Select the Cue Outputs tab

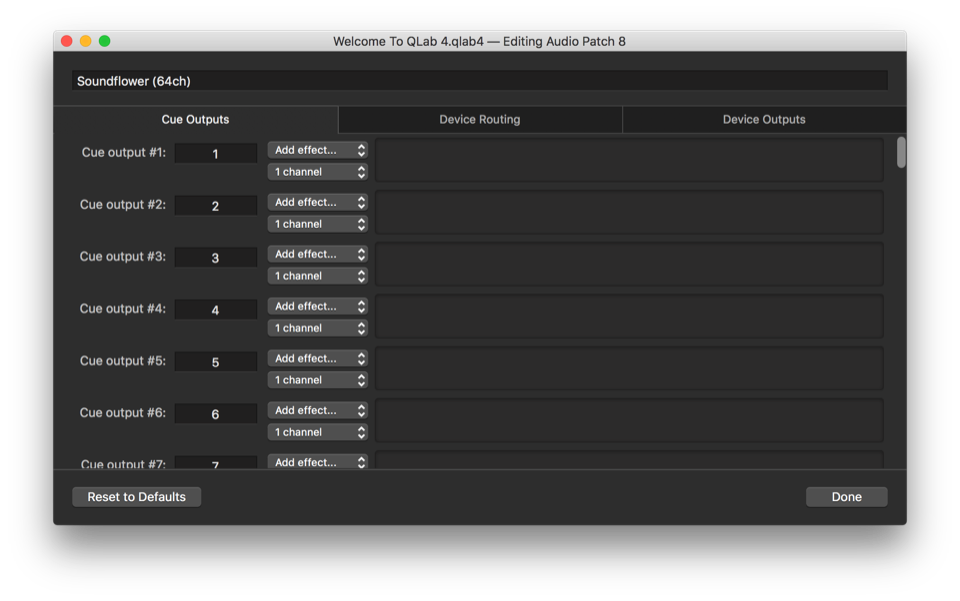pos(196,120)
